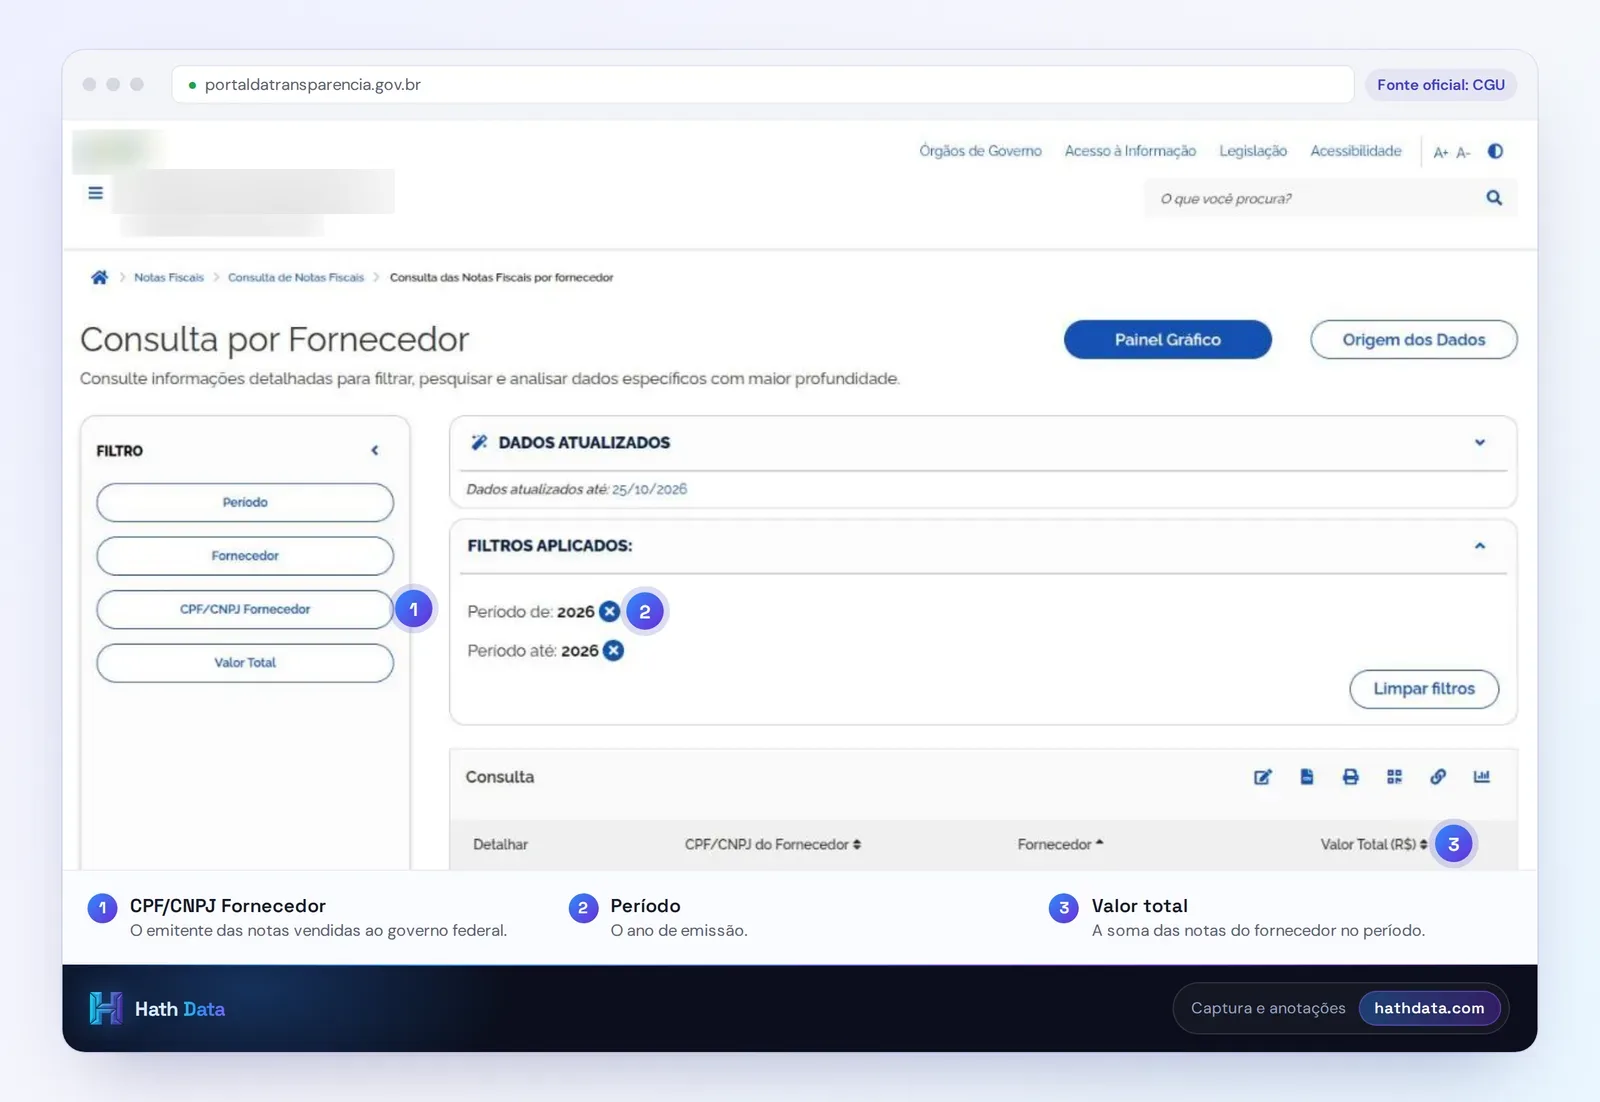
Task: Remove the 'Período de: 2026' filter
Action: pos(609,611)
